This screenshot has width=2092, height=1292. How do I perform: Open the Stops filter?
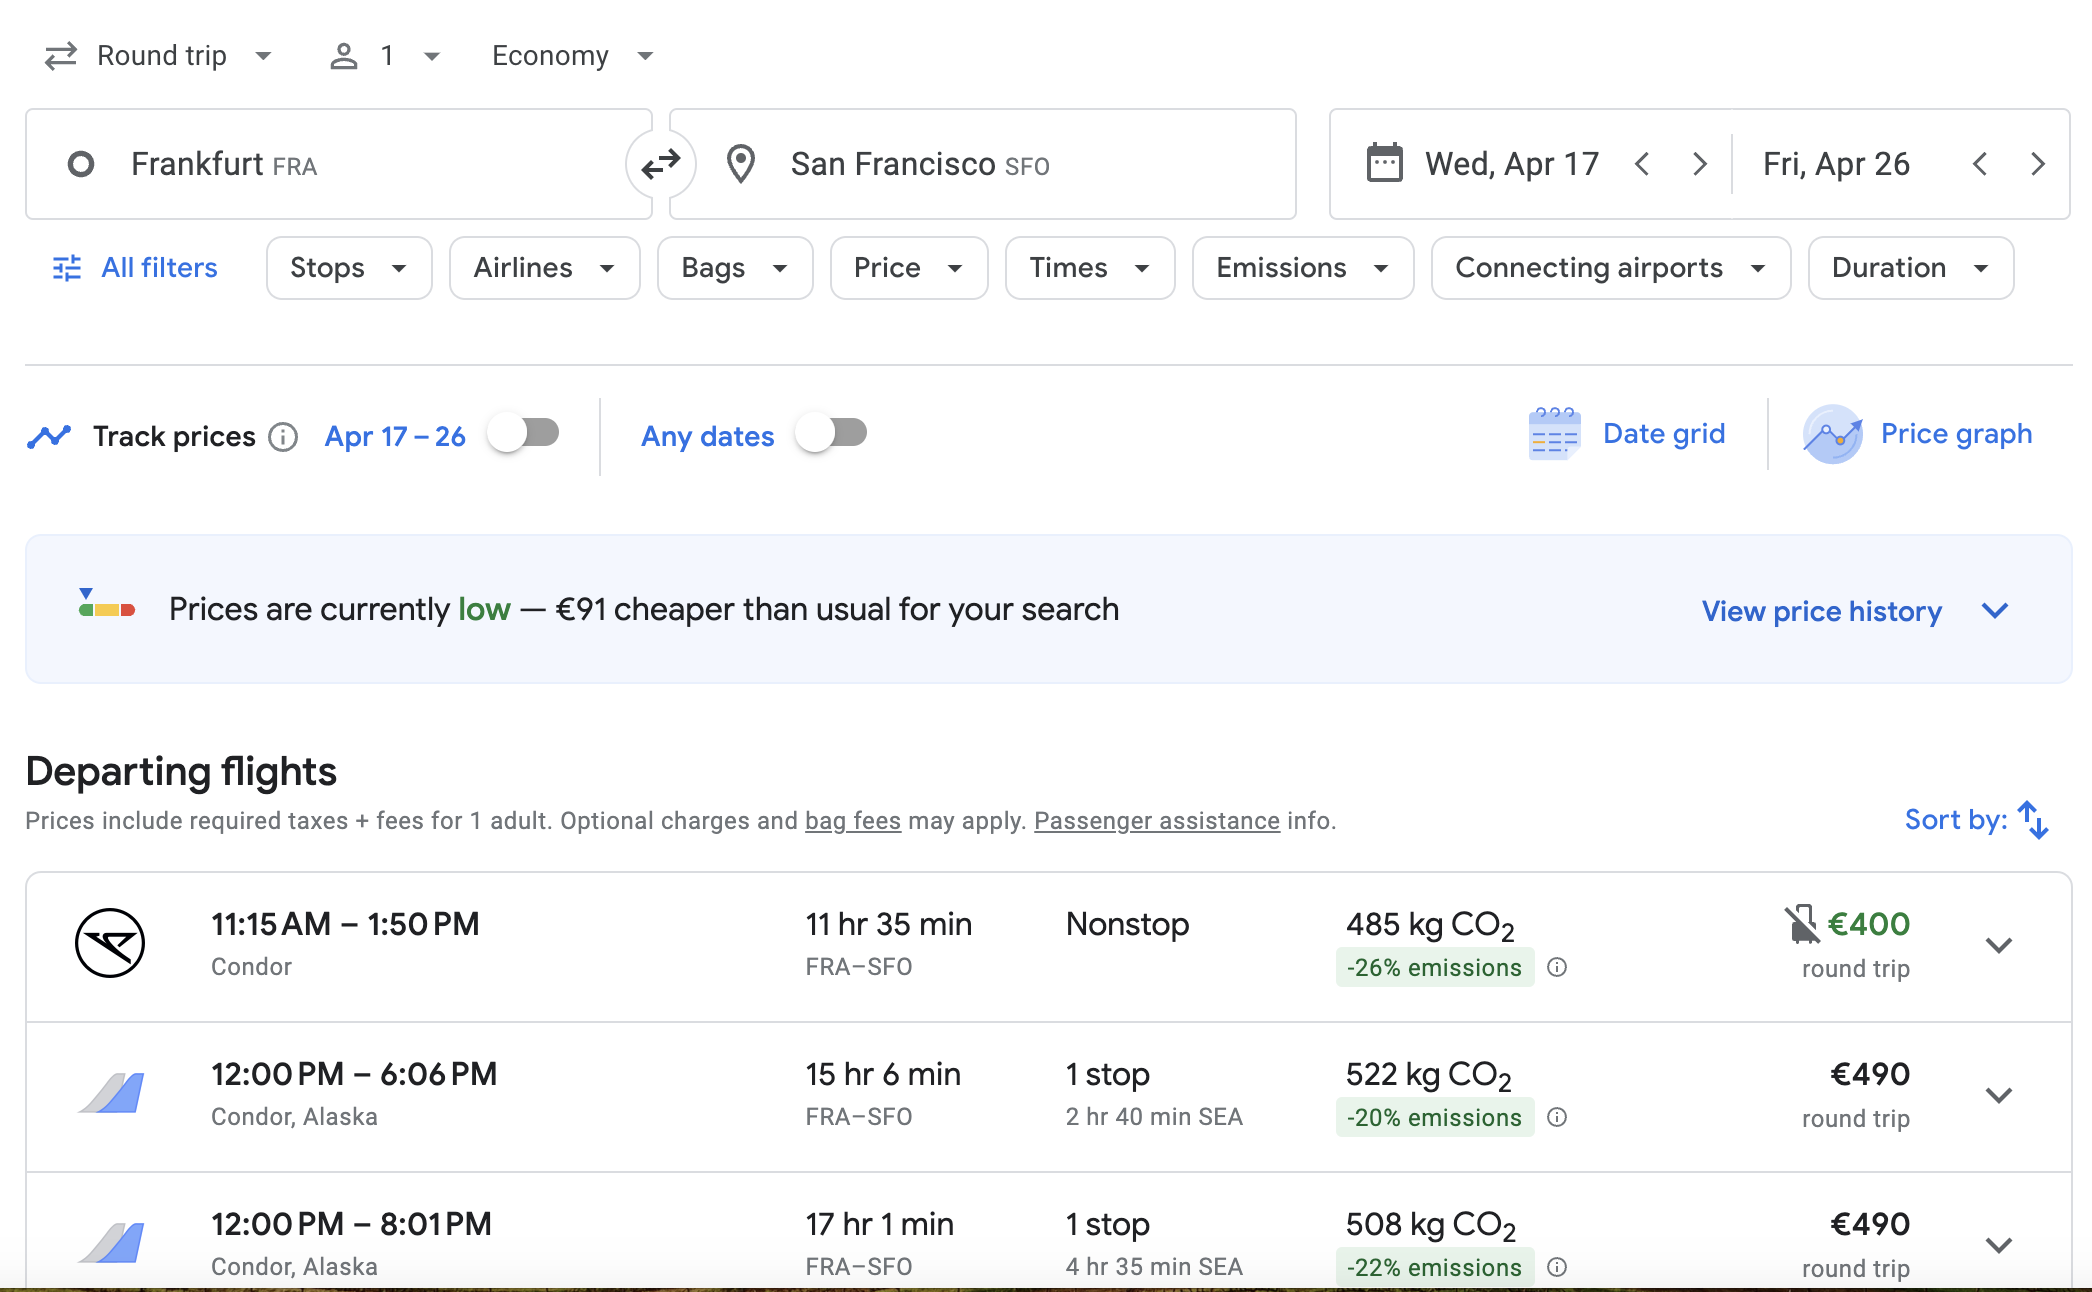tap(349, 268)
